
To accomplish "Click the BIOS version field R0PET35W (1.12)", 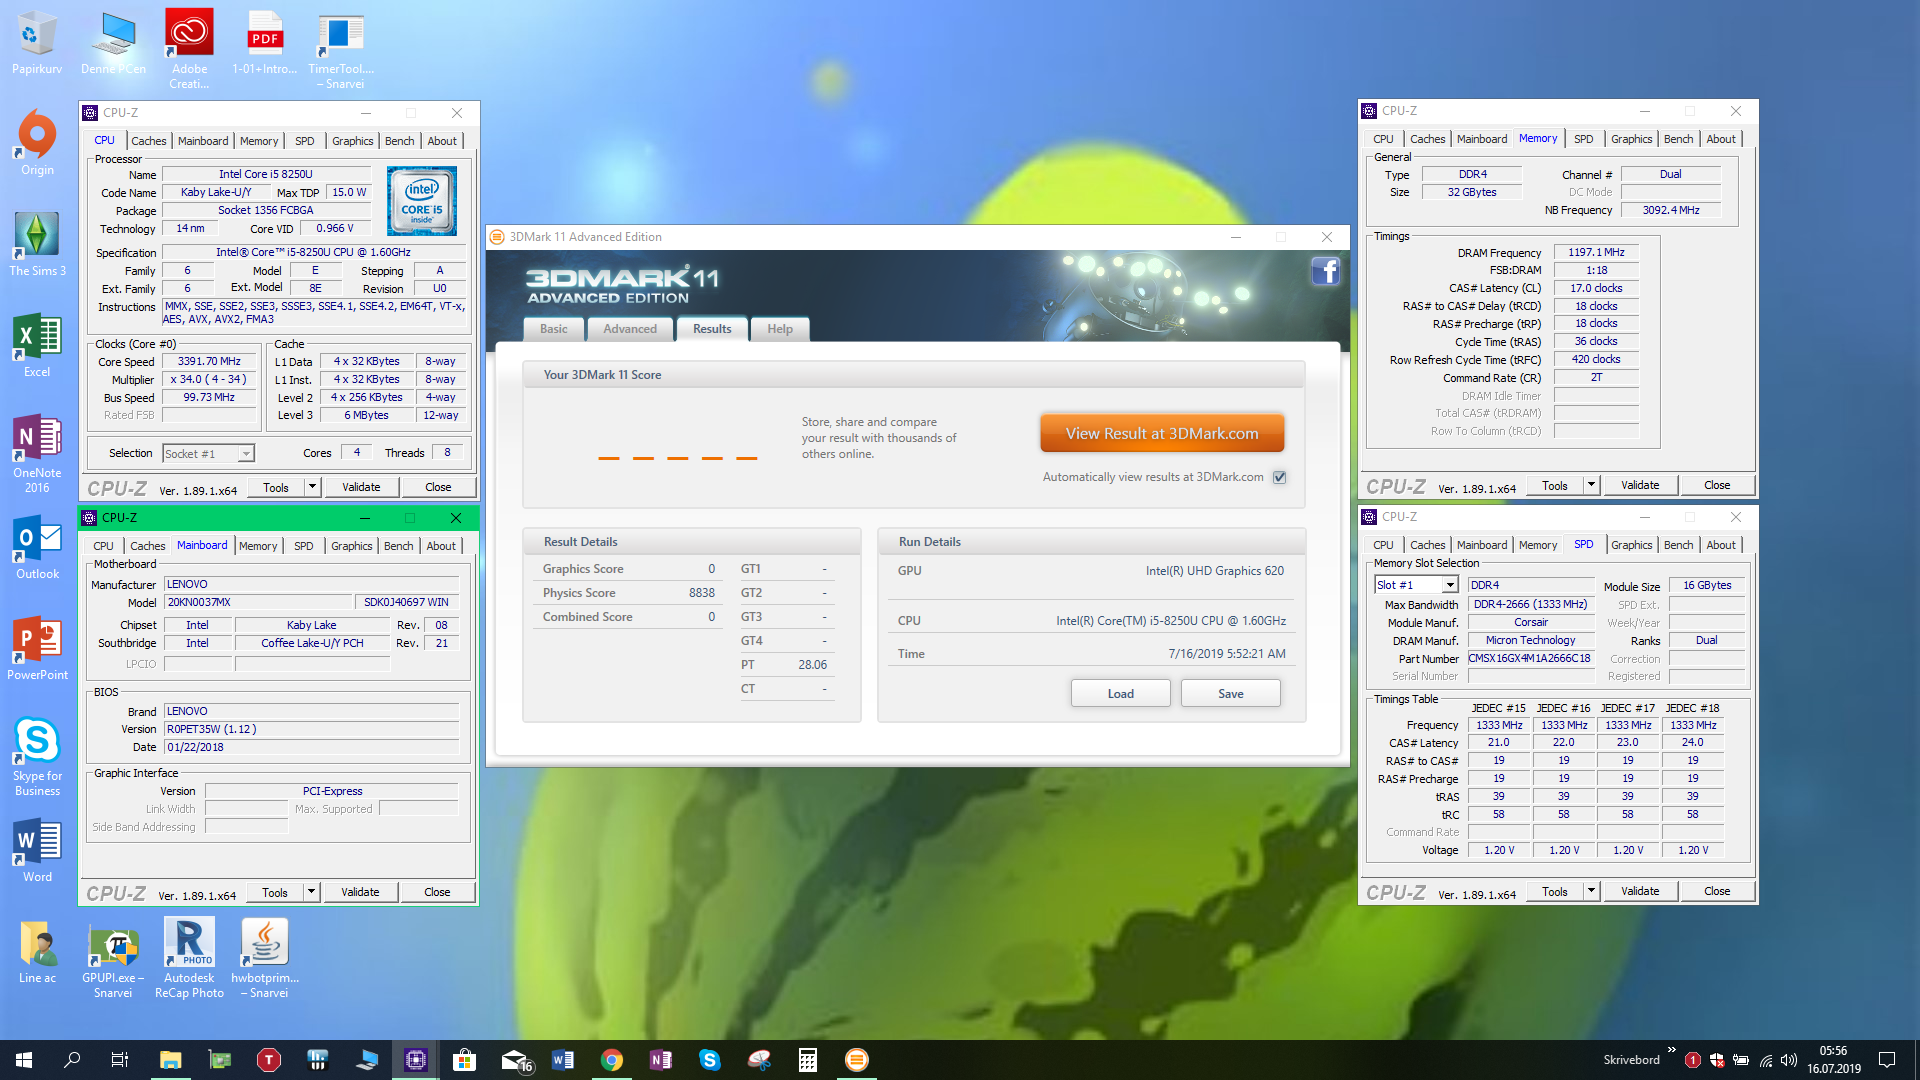I will point(311,729).
